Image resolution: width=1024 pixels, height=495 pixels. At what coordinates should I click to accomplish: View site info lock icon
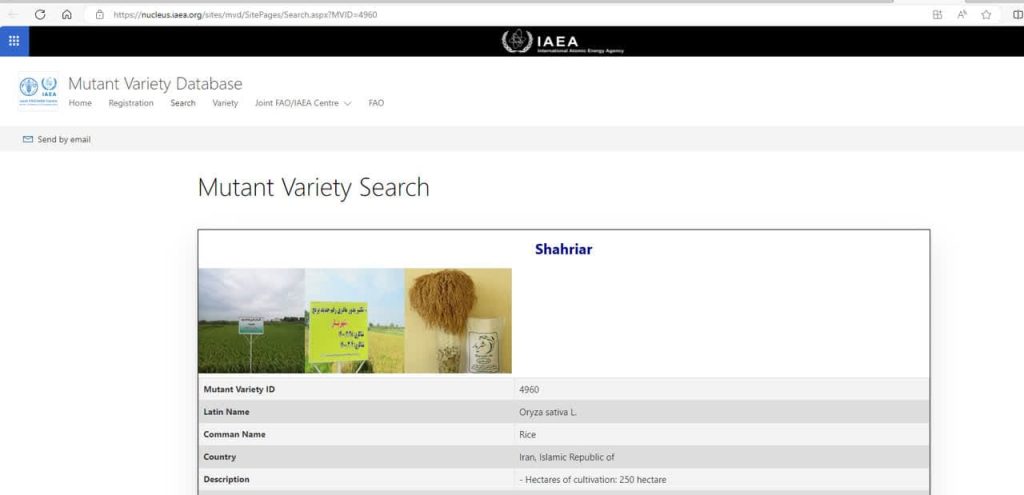coord(100,14)
